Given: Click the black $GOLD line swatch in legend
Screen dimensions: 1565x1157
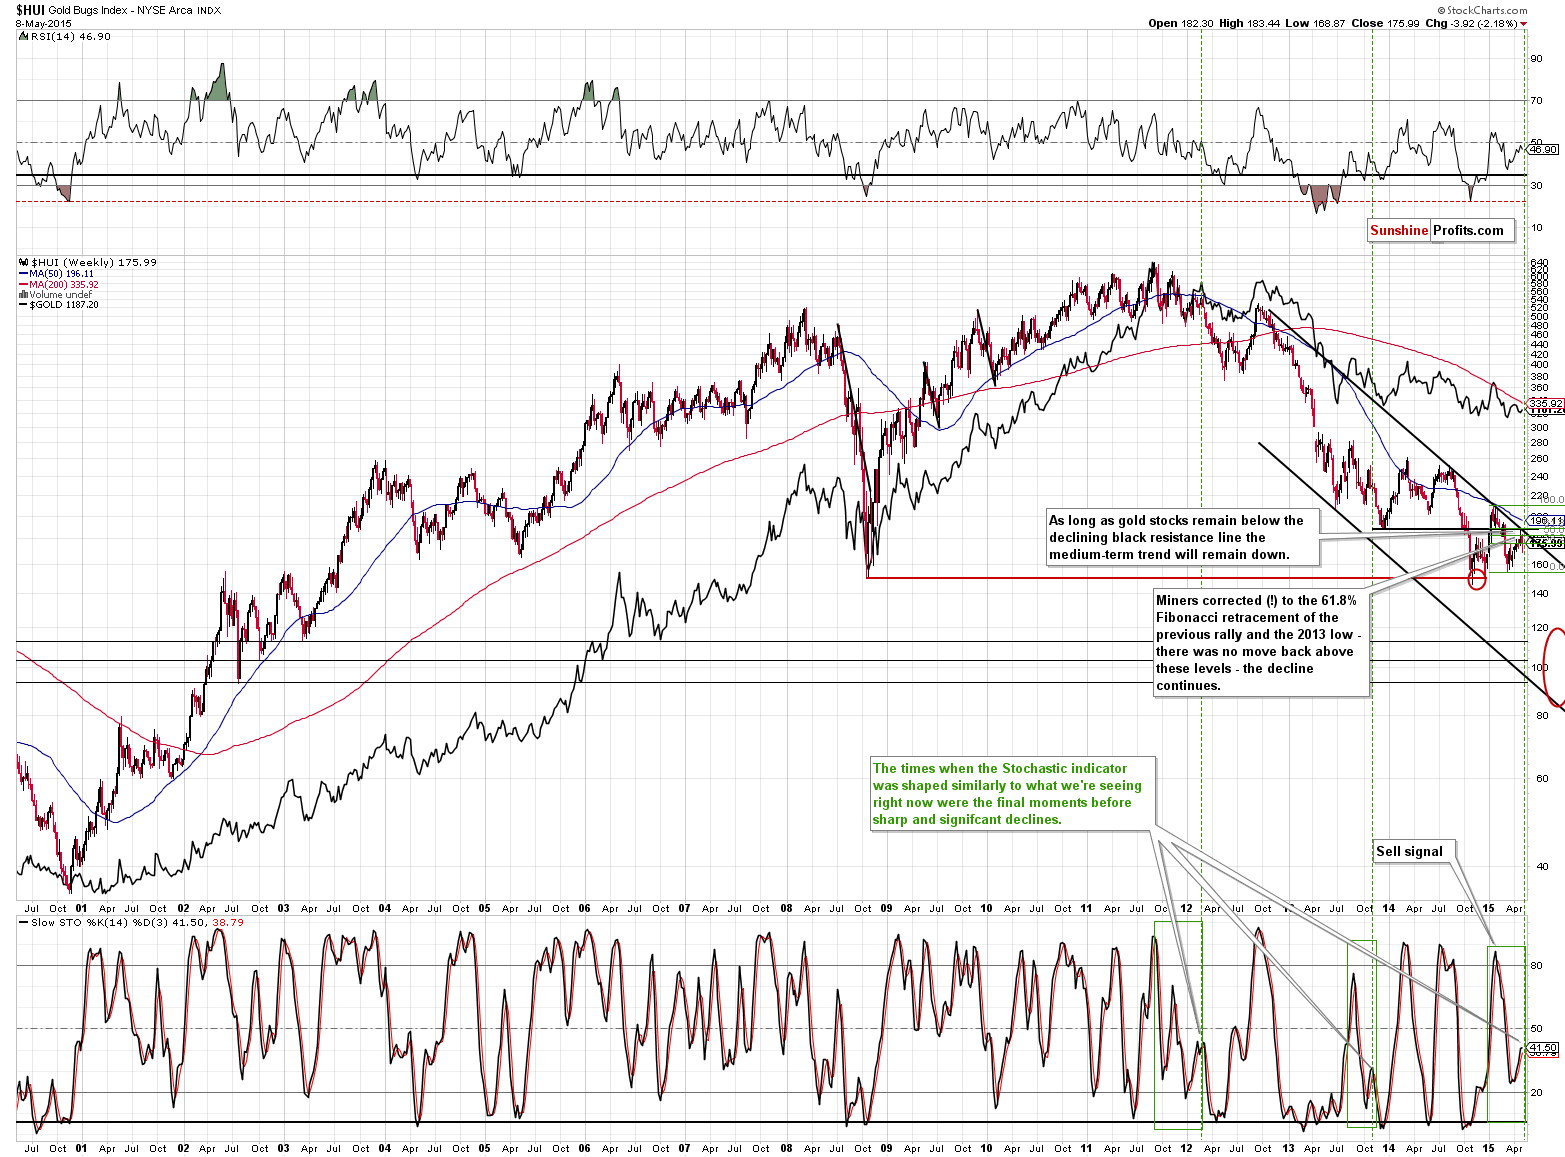Looking at the screenshot, I should coord(23,305).
